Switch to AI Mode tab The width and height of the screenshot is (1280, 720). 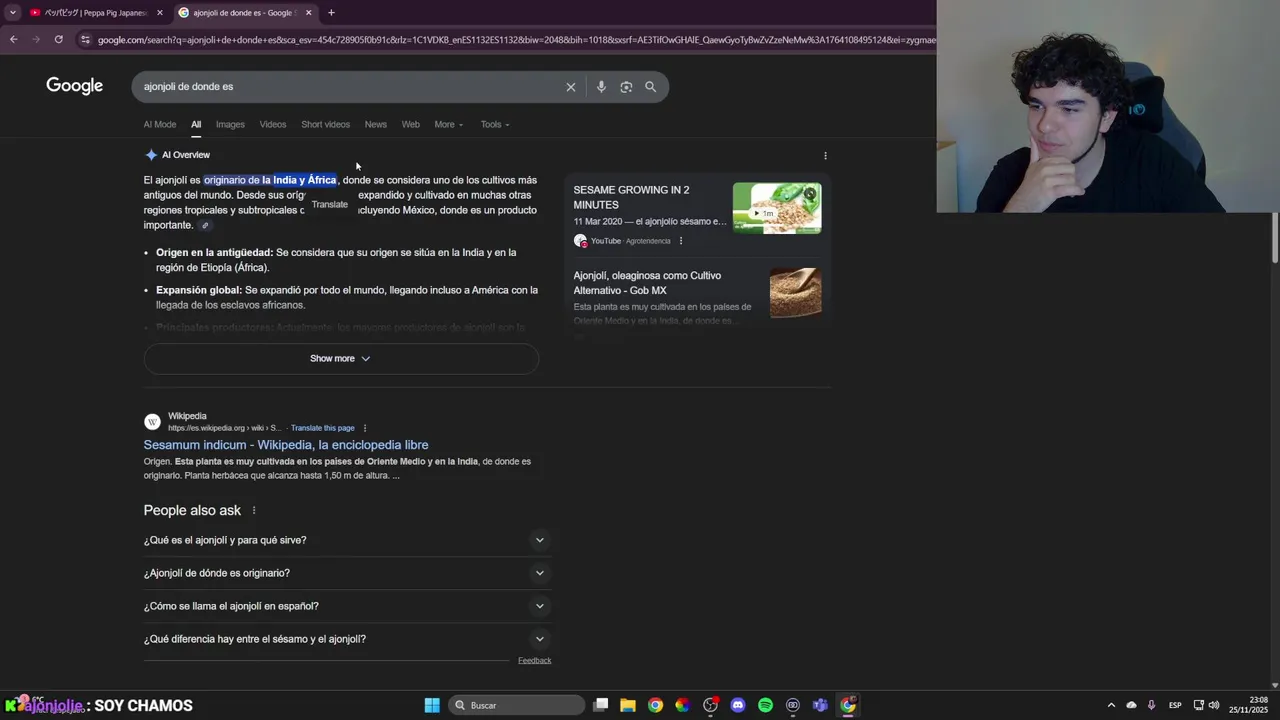[x=159, y=125]
